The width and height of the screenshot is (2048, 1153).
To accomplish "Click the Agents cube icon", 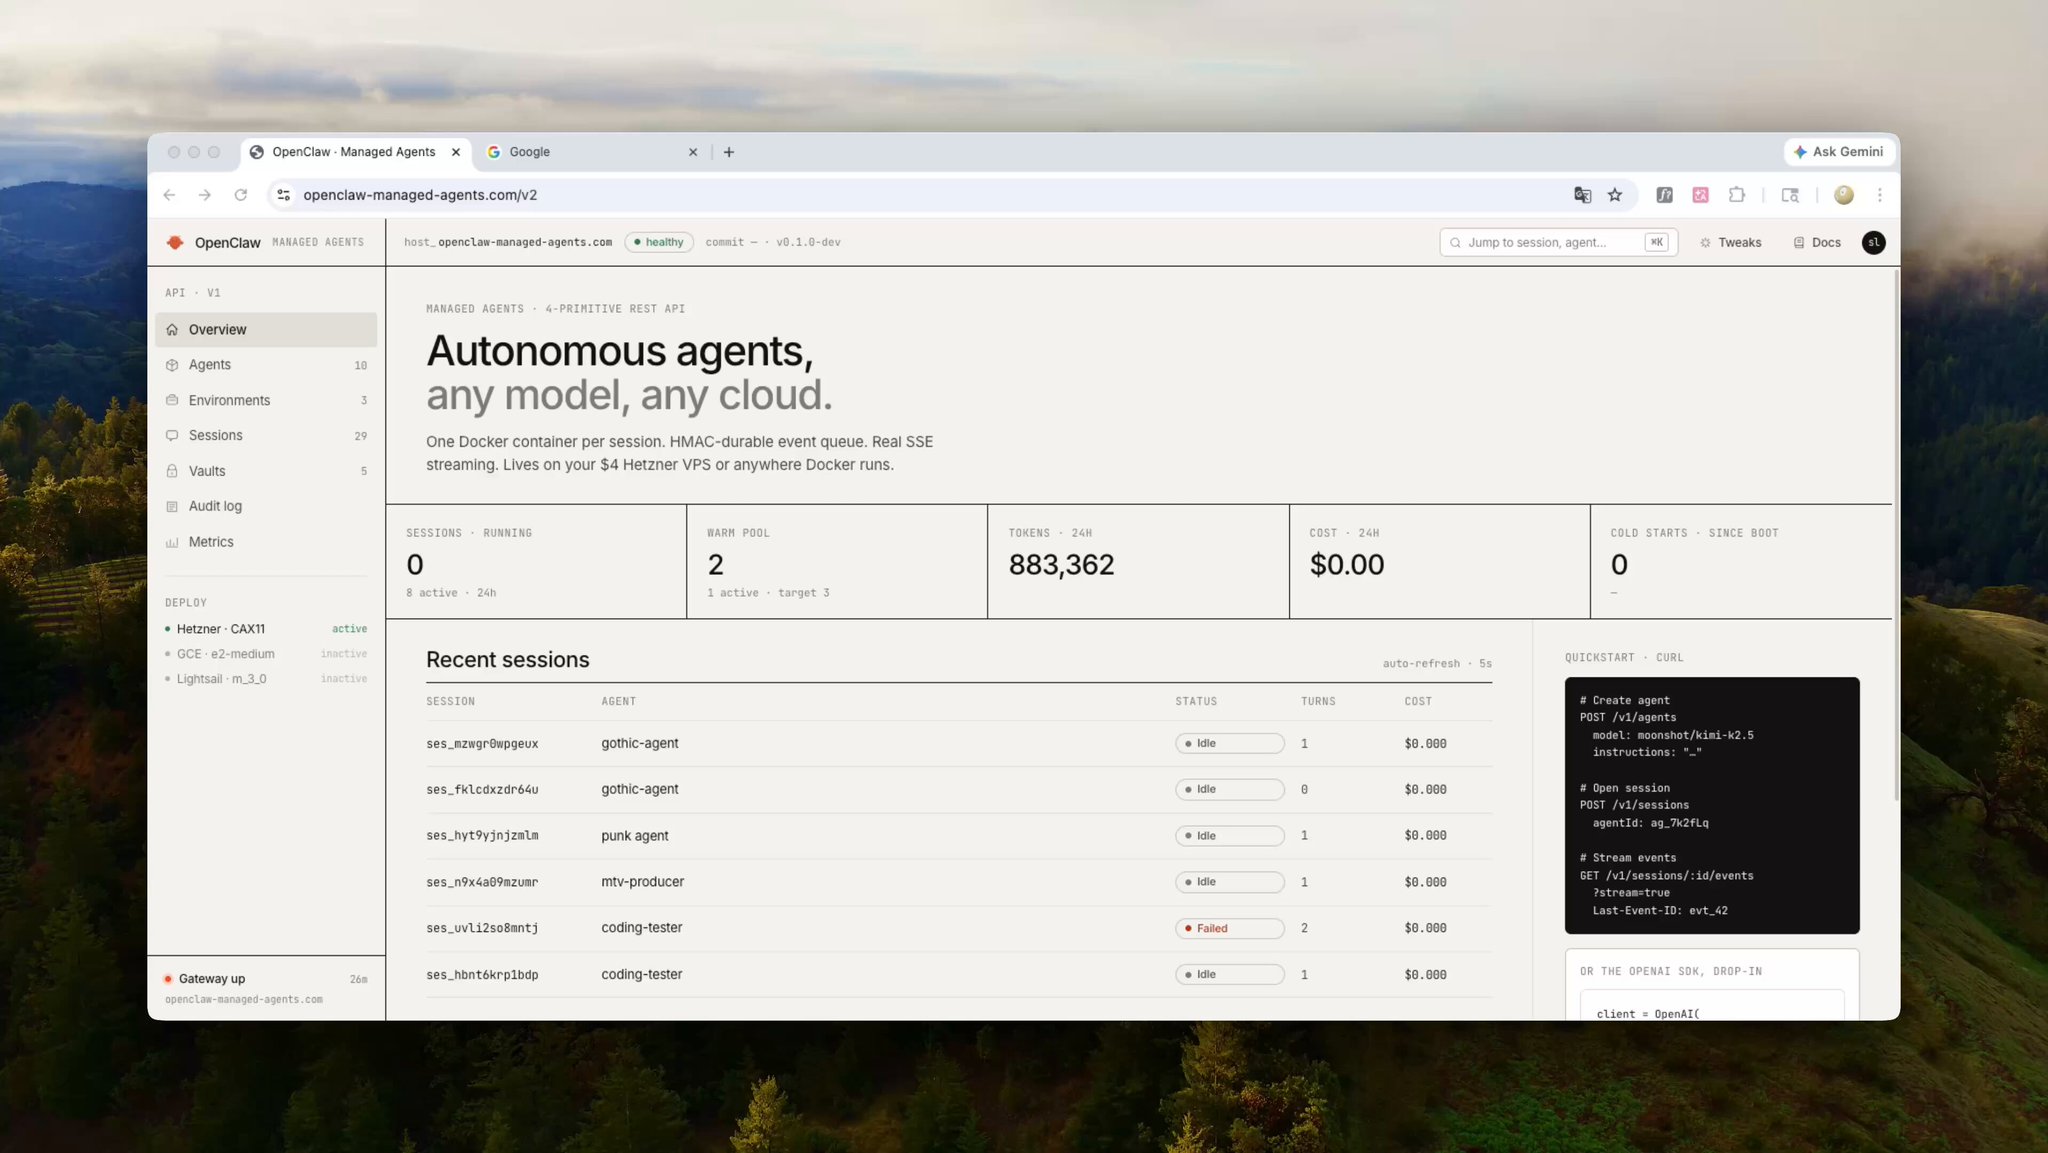I will tap(172, 365).
